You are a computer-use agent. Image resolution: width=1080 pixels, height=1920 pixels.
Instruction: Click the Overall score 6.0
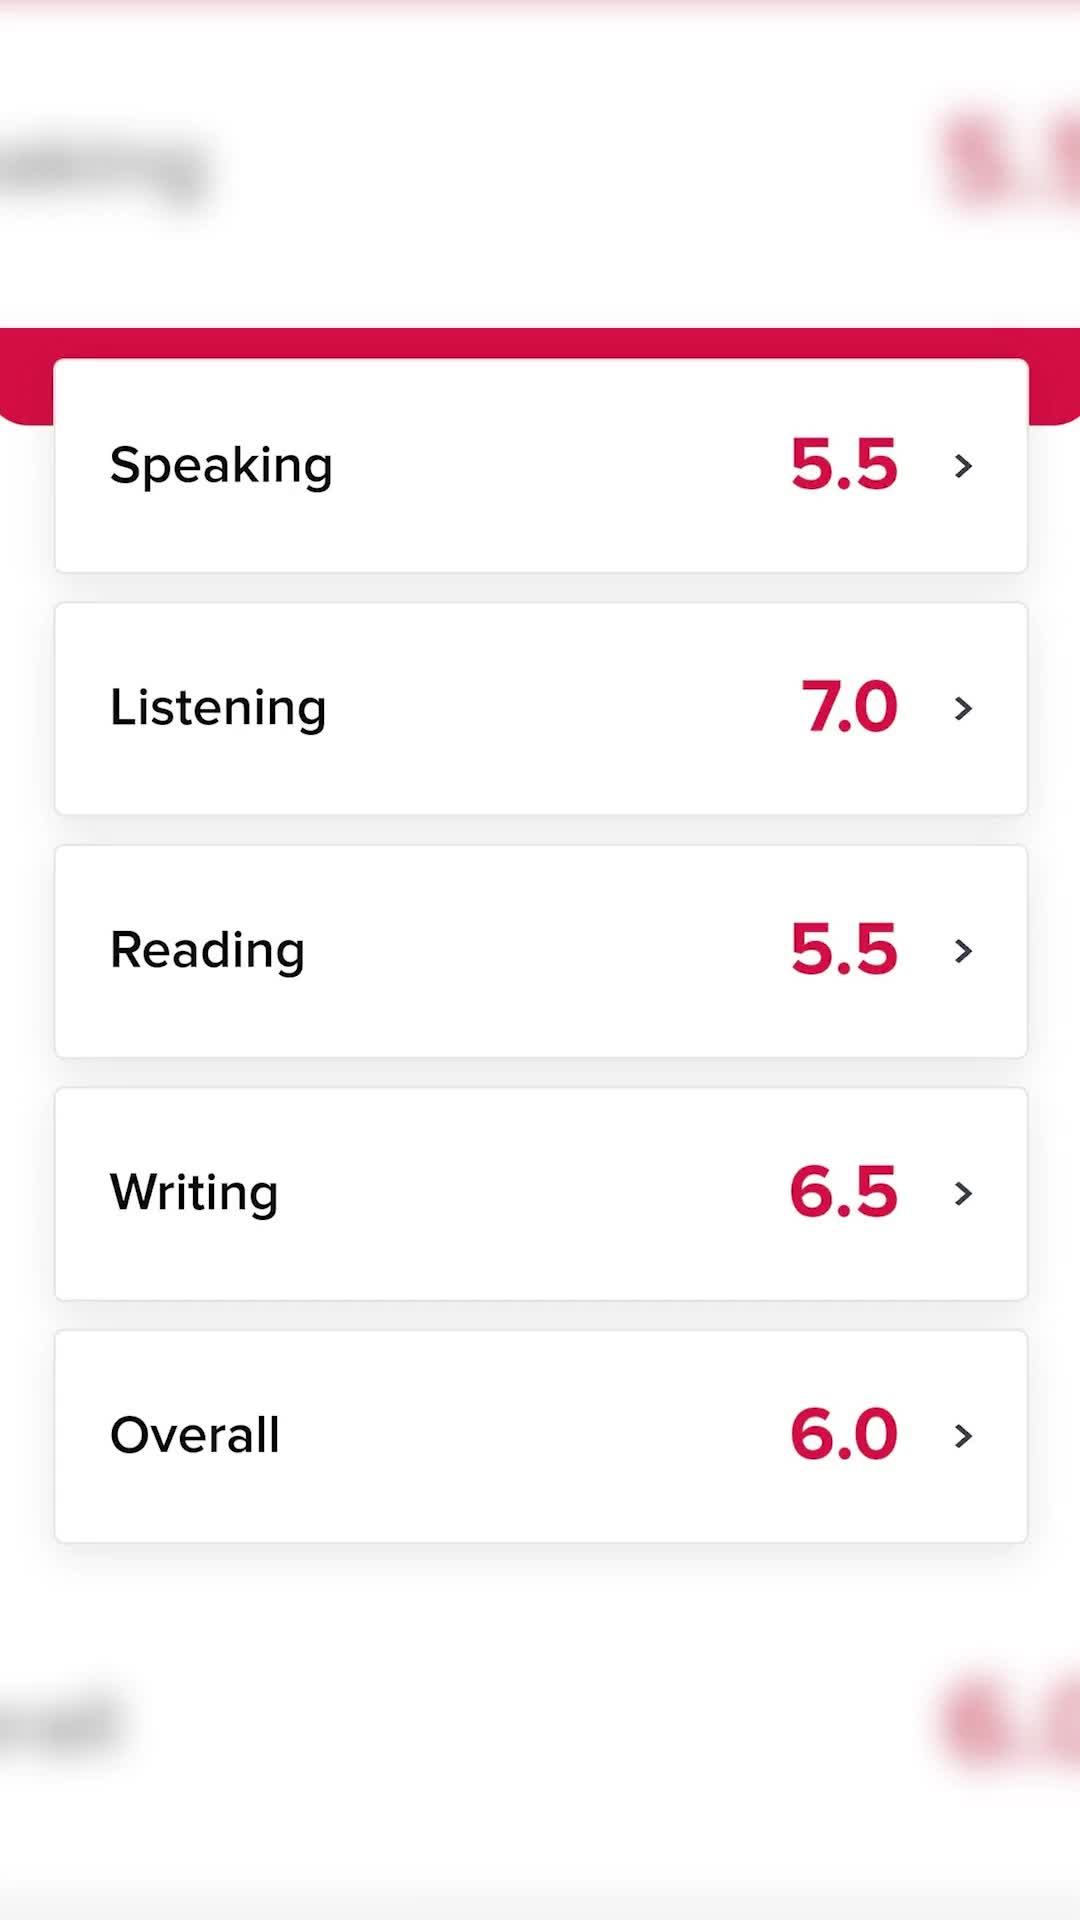point(844,1434)
